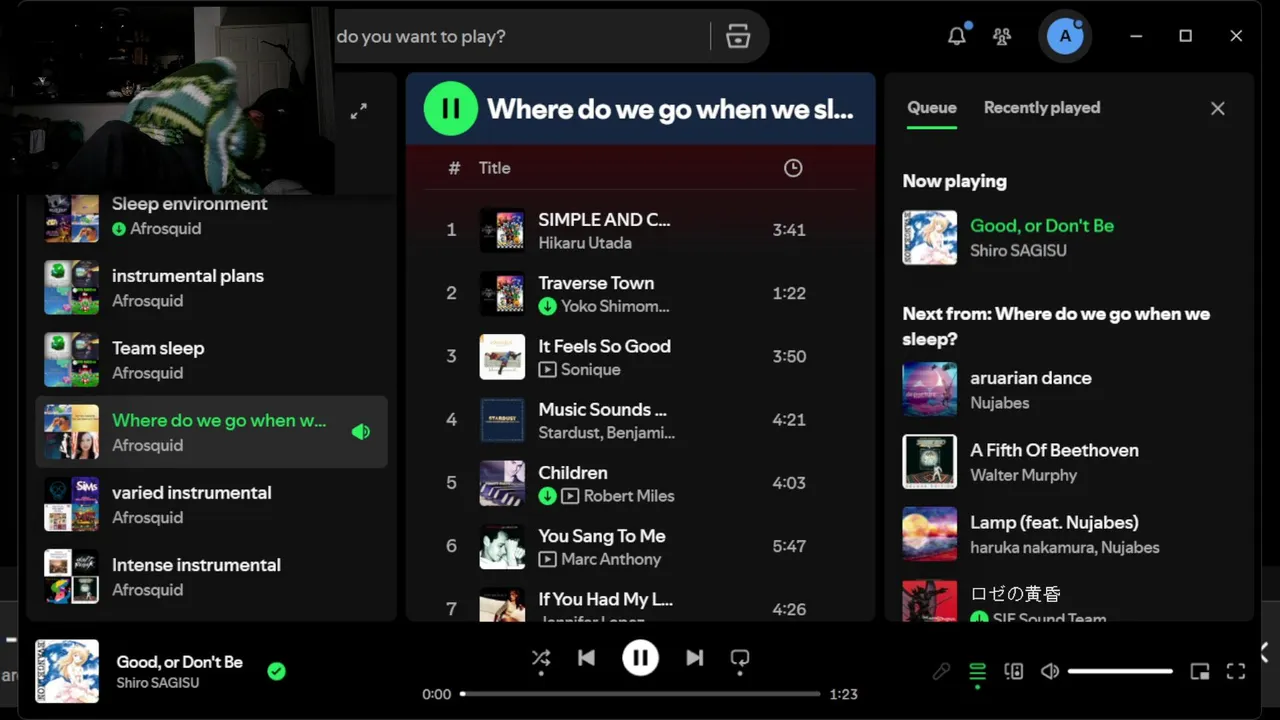Pause the playlist with the big green button

tap(451, 108)
